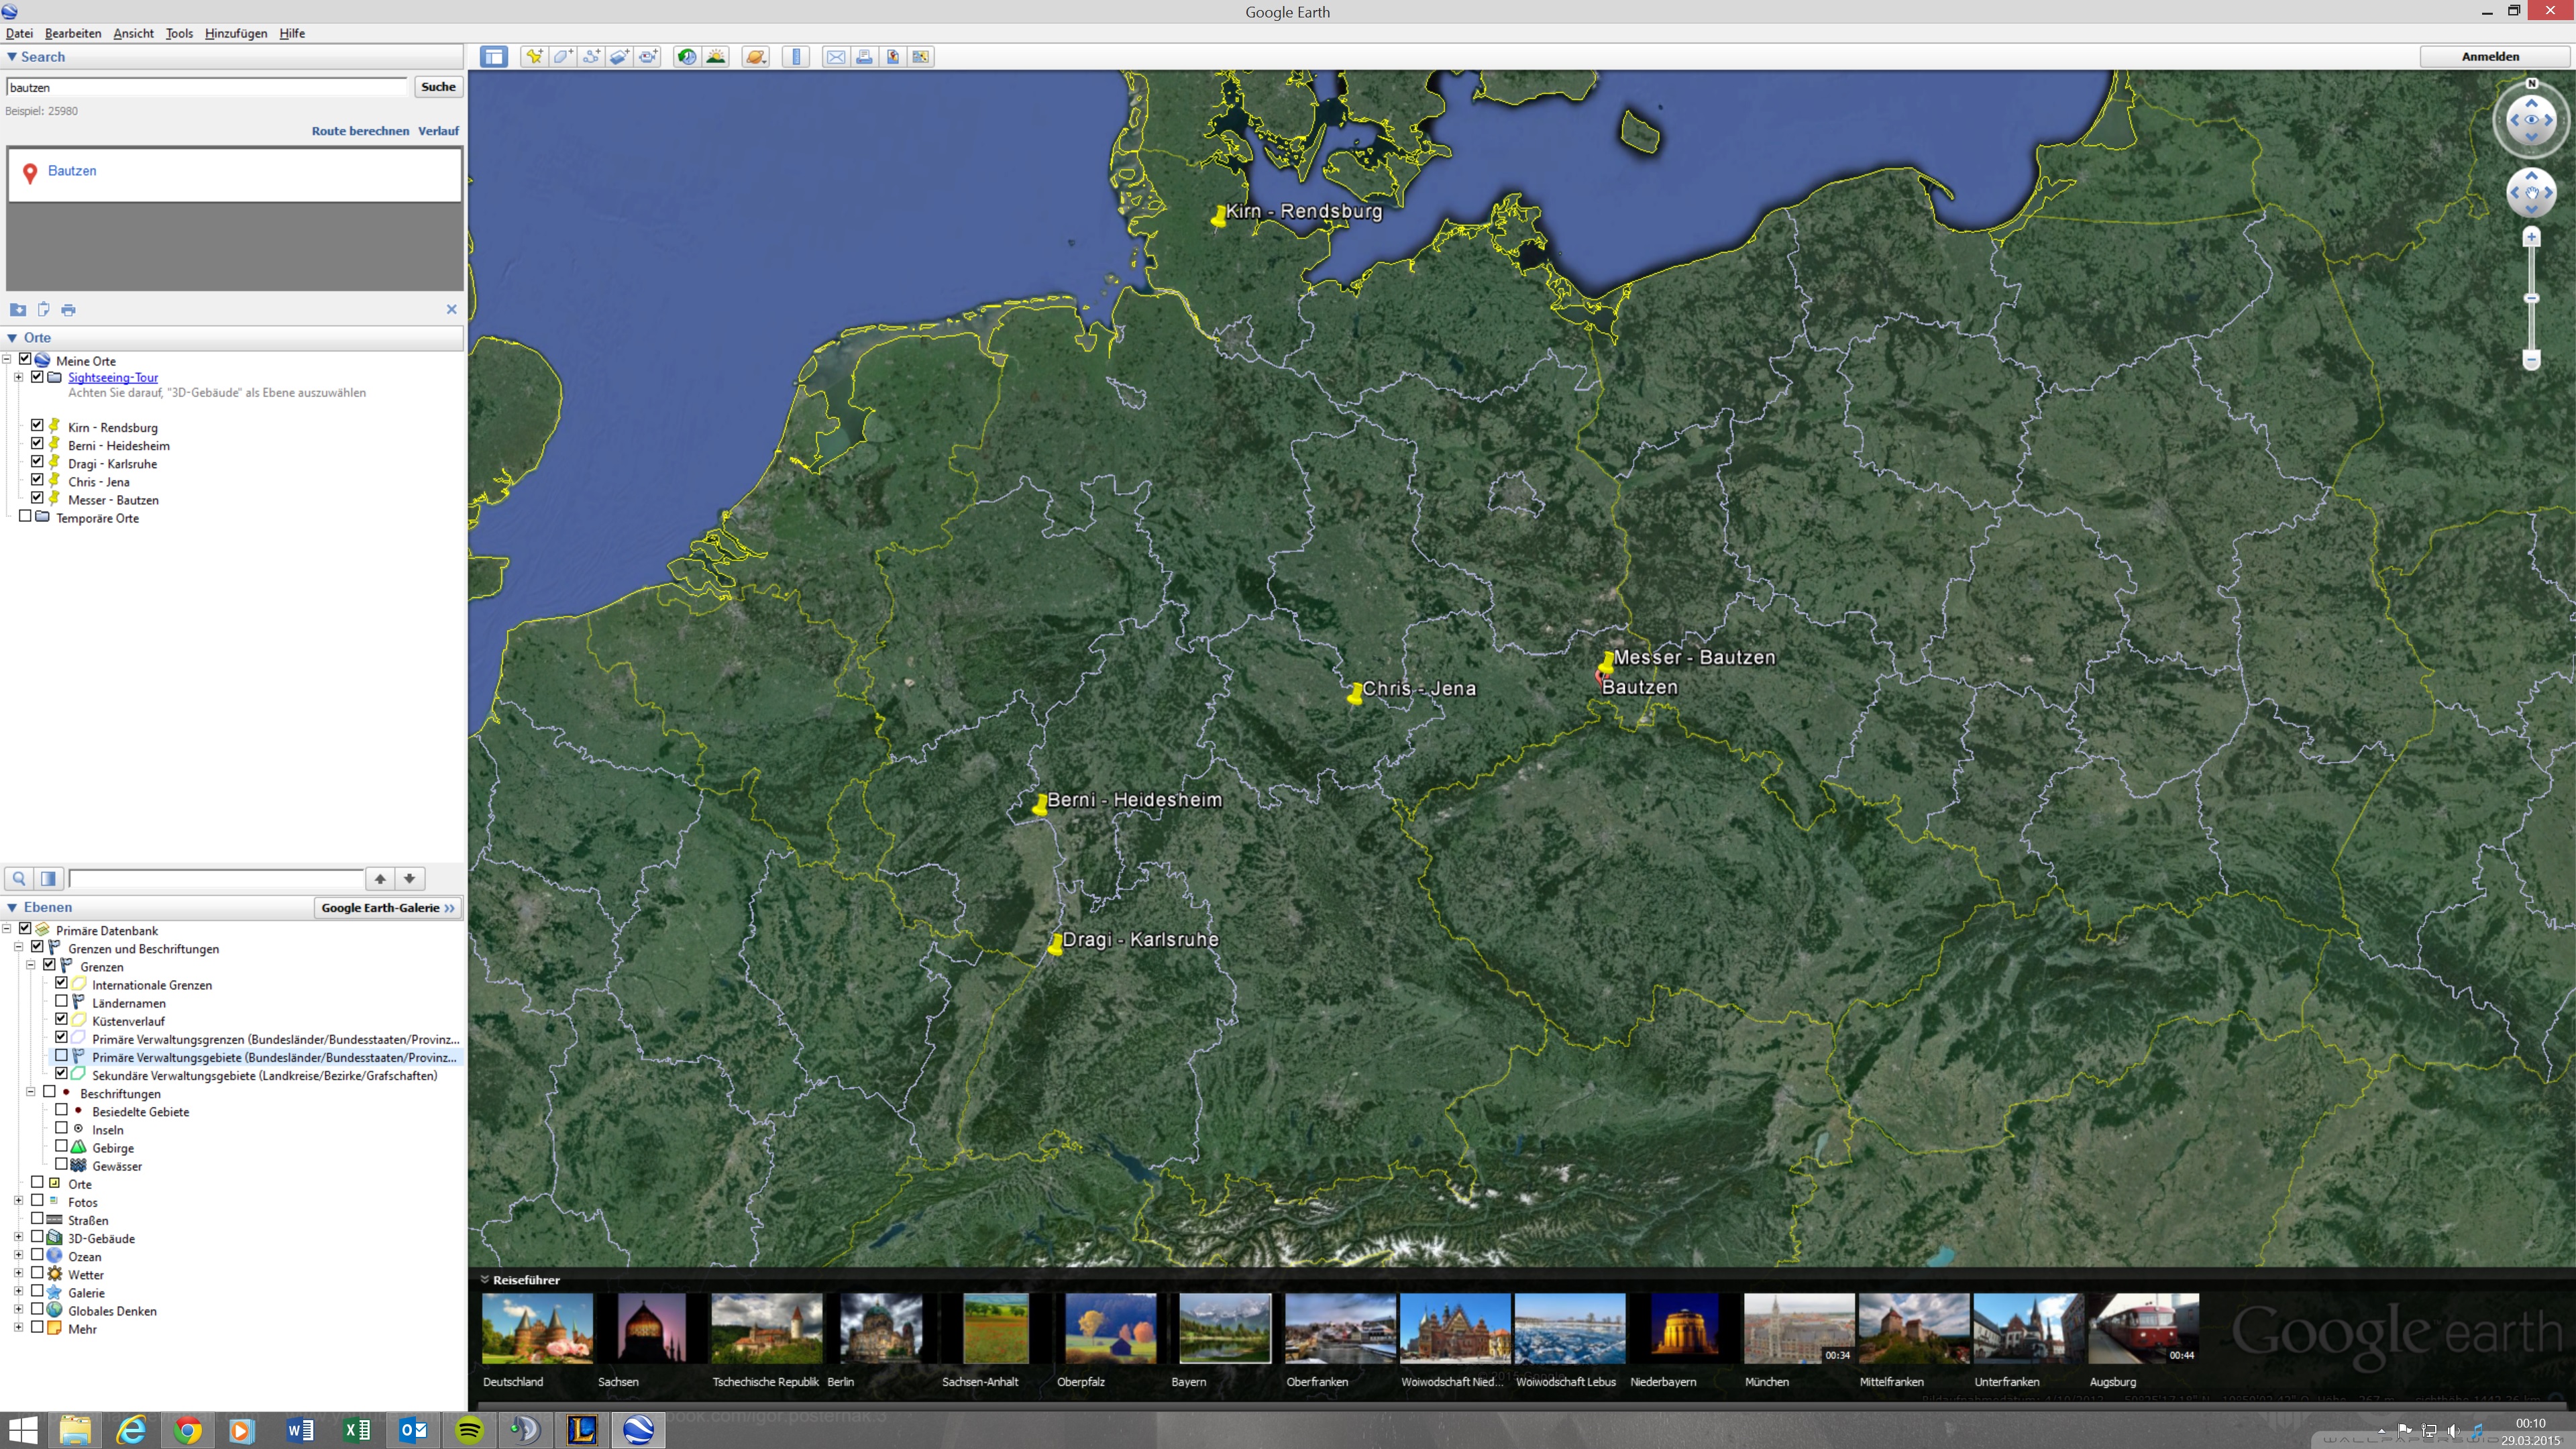Open the Hilfe menu

292,33
